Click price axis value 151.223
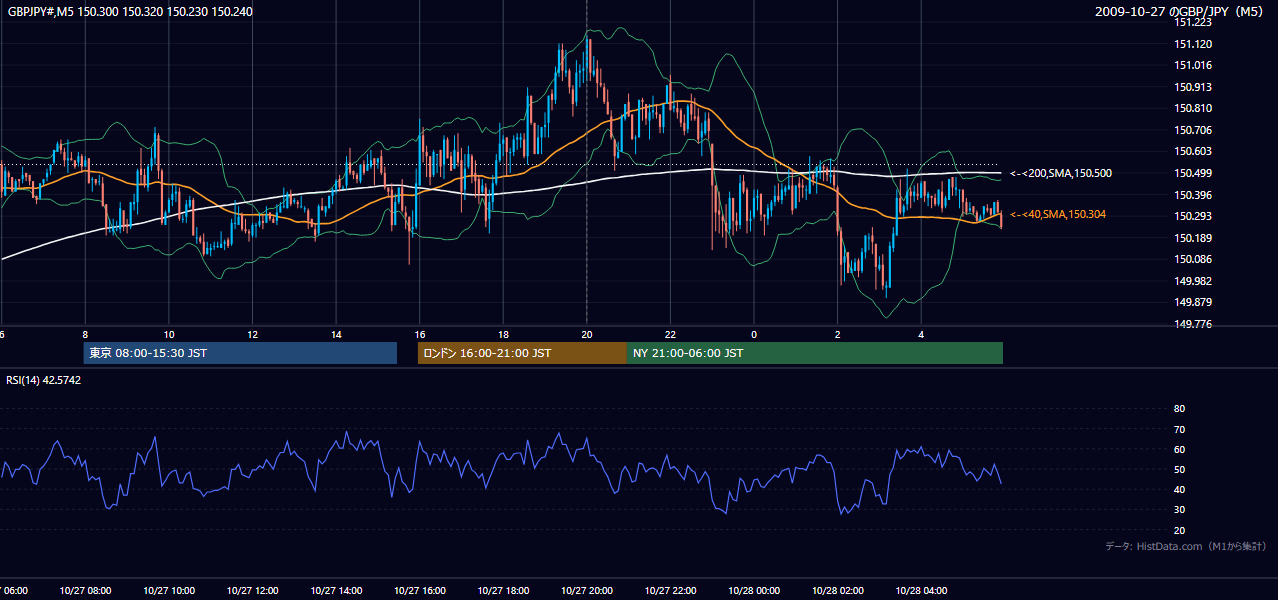Screen dimensions: 1278x600 click(x=1195, y=23)
